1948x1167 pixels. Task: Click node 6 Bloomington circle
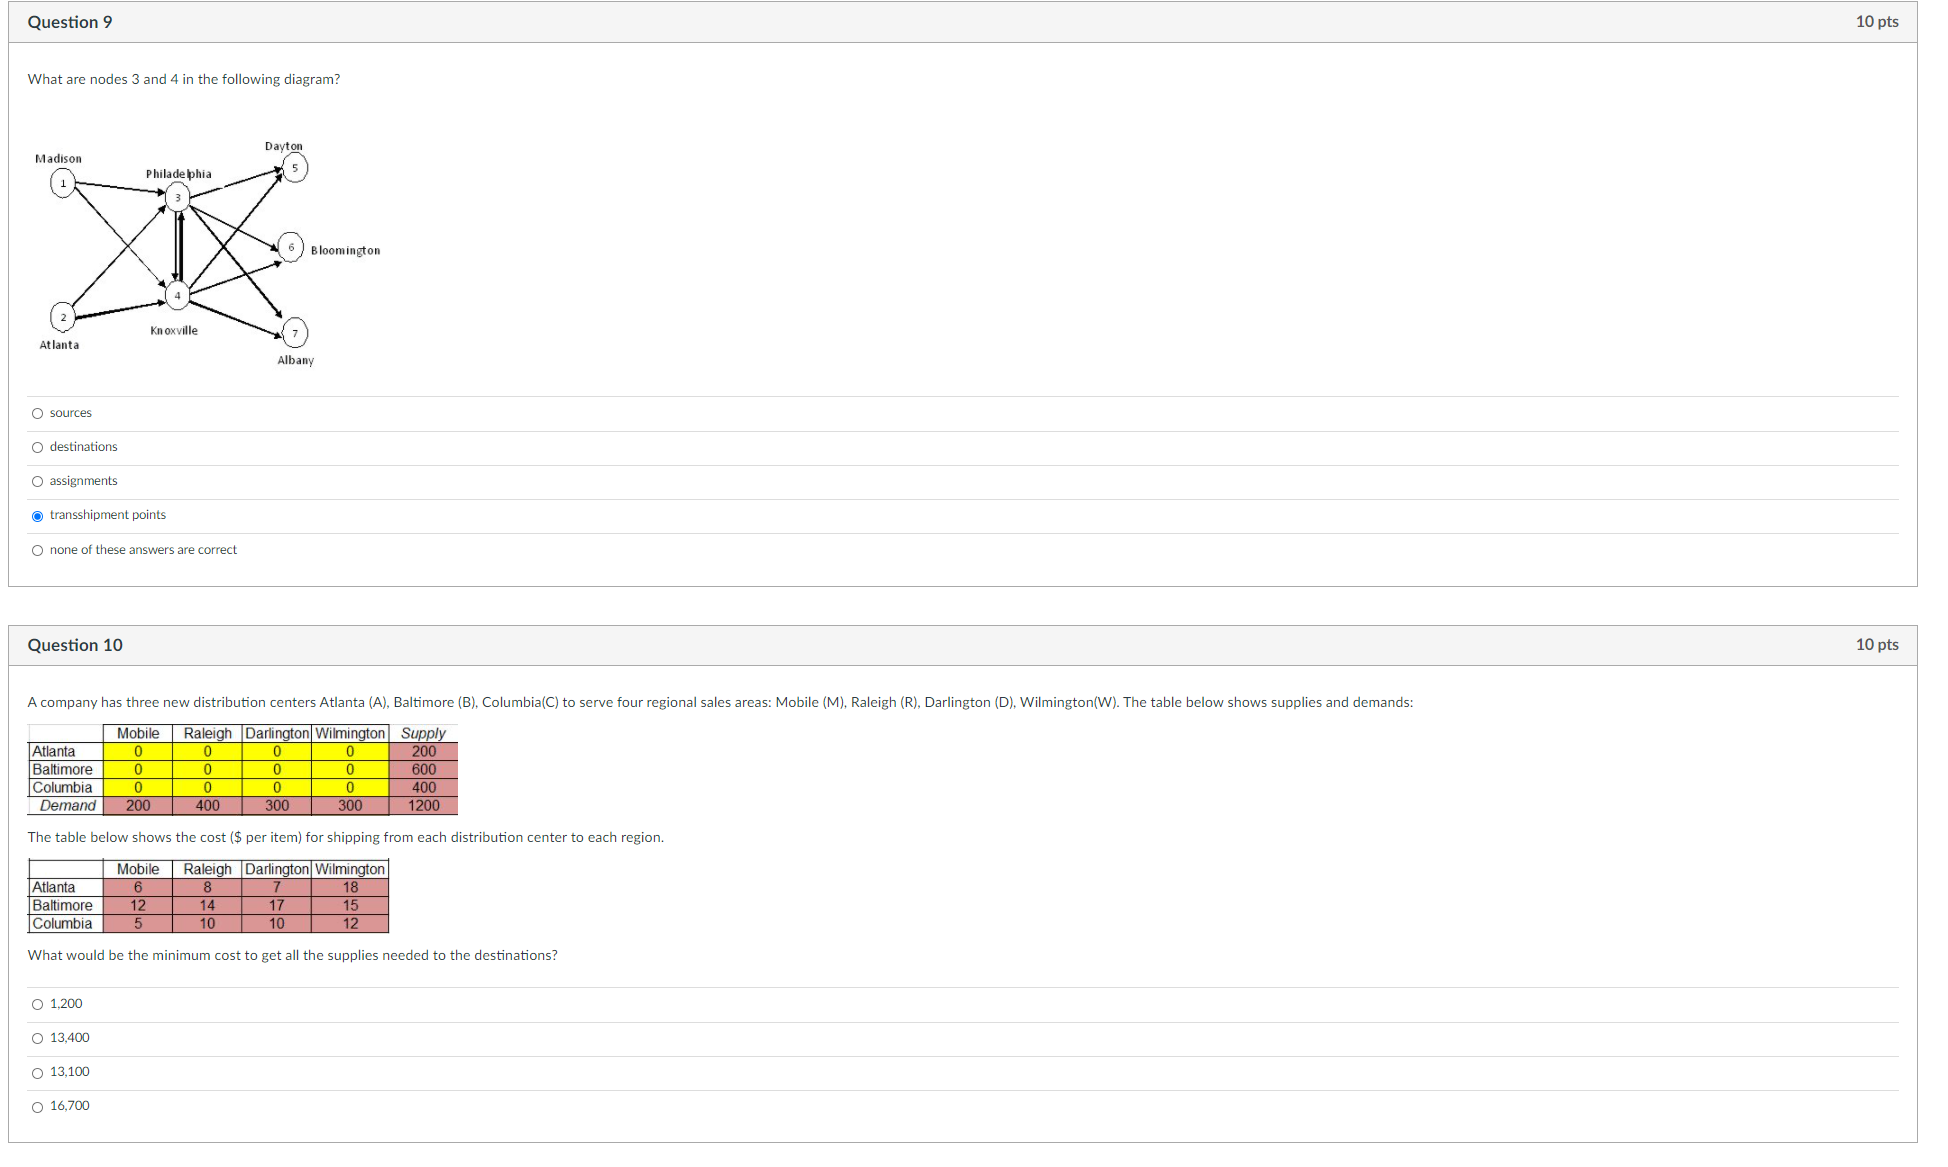coord(291,247)
